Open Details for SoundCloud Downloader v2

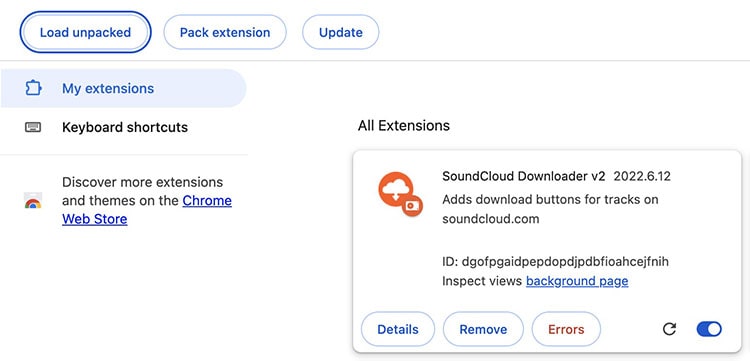coord(398,329)
